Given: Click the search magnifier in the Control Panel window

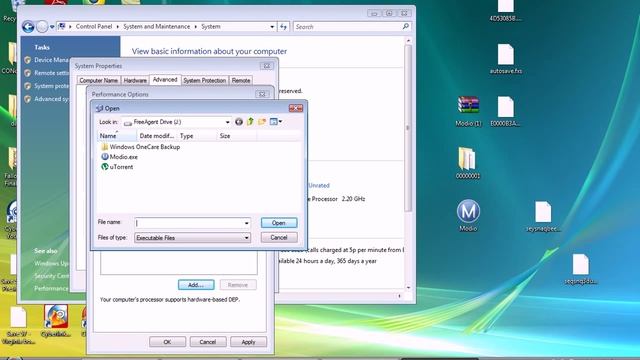Looking at the screenshot, I should click(406, 27).
